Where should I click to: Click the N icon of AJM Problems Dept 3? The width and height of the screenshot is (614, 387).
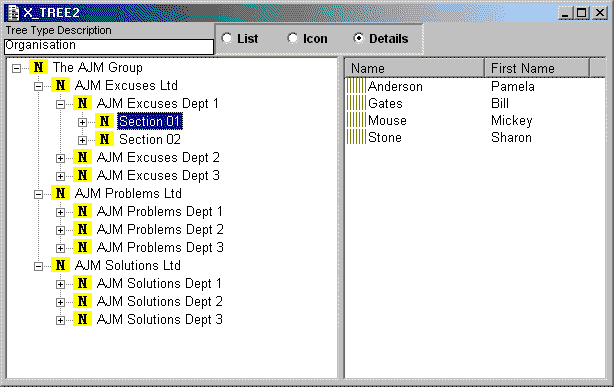click(x=82, y=247)
